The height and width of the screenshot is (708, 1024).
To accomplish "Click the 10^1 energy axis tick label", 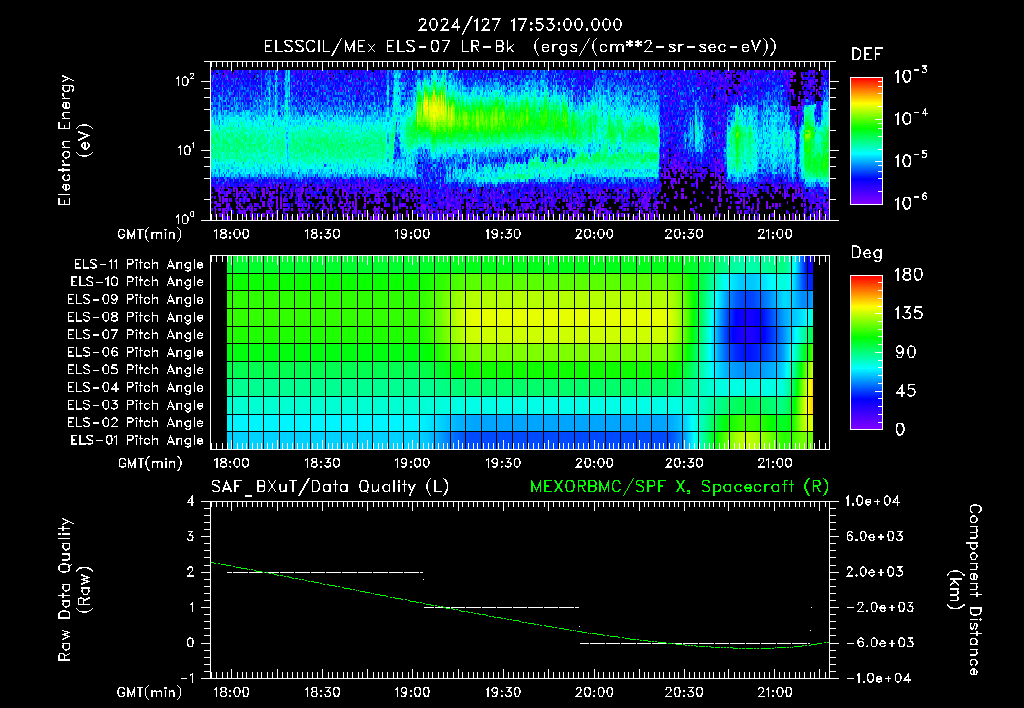I will (x=185, y=149).
